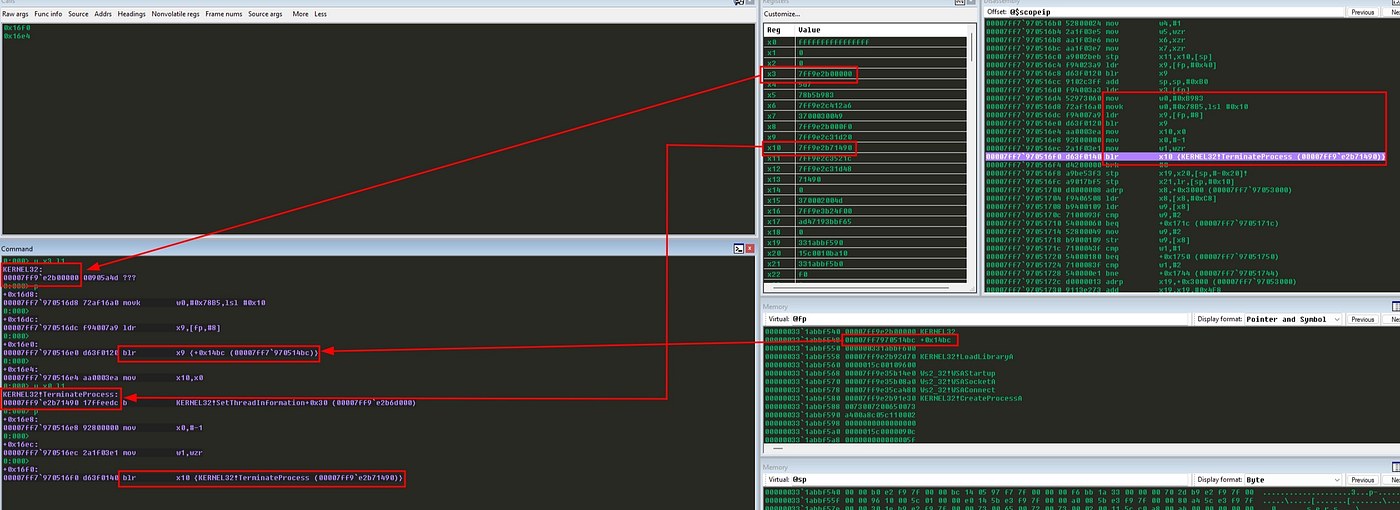Click Command window prompt icon
The image size is (1400, 510).
pyautogui.click(x=737, y=248)
